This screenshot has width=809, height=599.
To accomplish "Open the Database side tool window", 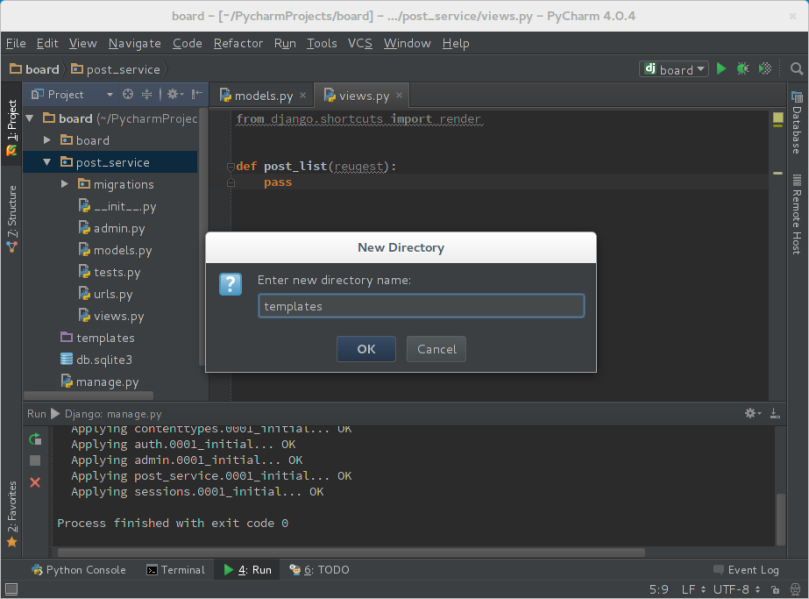I will (797, 123).
